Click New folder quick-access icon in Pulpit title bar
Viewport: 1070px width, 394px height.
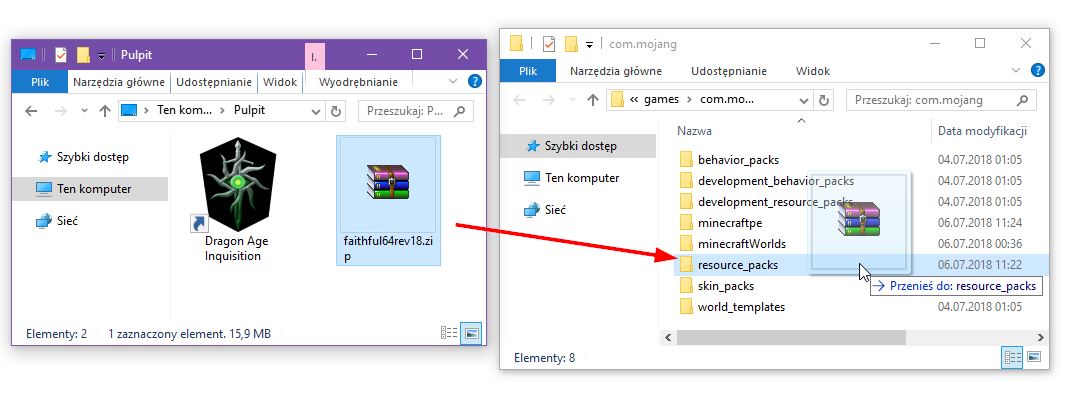[83, 55]
